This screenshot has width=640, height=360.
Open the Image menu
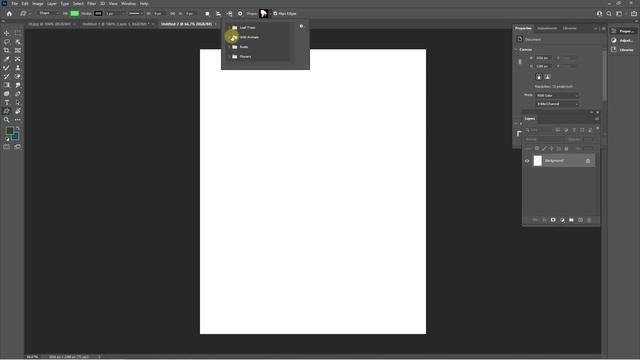point(38,4)
